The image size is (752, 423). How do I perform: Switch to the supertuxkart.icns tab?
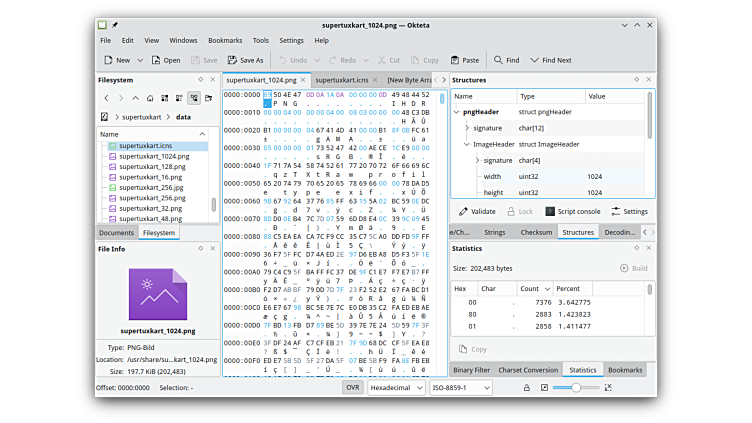coord(342,79)
